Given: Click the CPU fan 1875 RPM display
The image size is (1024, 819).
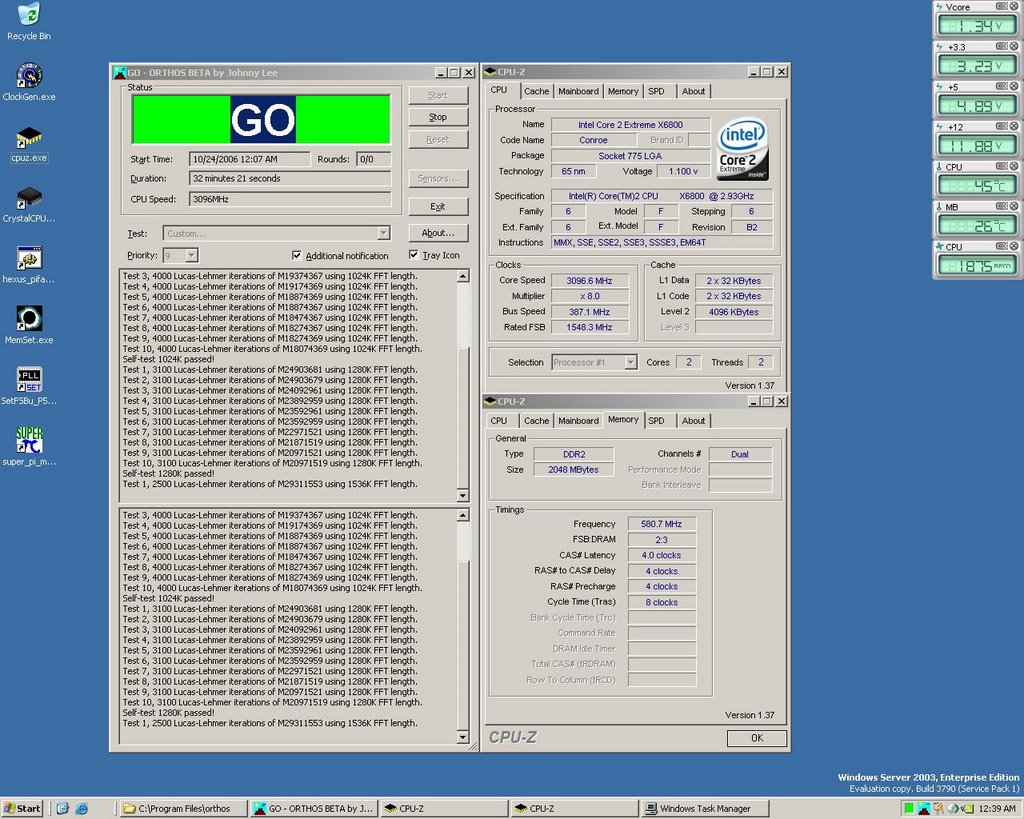Looking at the screenshot, I should (976, 266).
